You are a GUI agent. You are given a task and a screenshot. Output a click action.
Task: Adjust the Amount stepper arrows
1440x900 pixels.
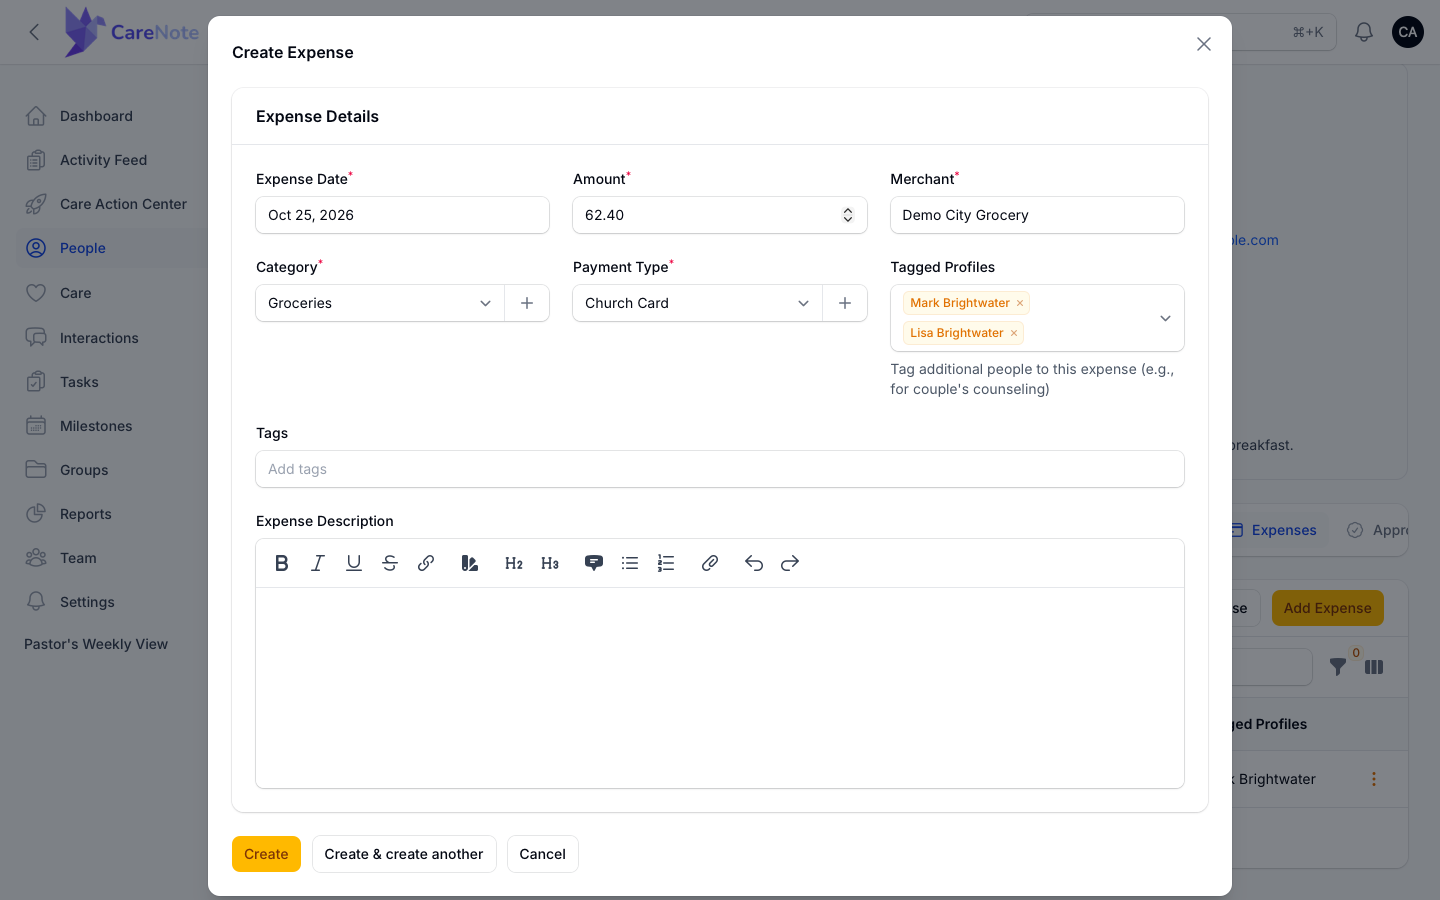pos(848,215)
